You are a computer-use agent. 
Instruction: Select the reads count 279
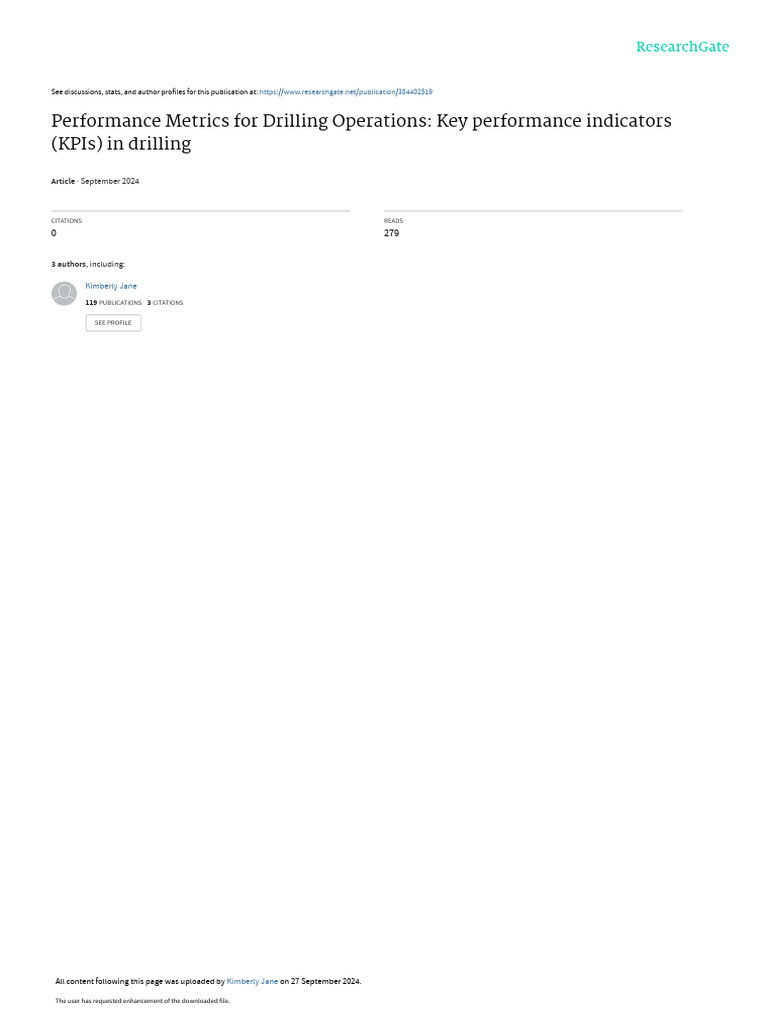click(x=391, y=233)
